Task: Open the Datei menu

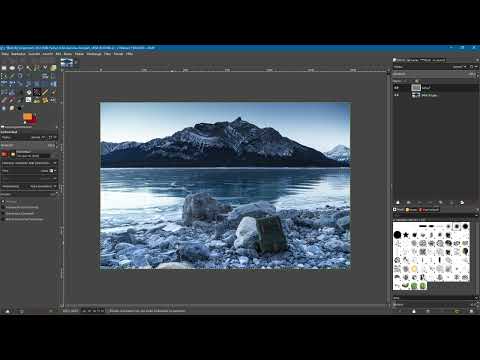Action: pyautogui.click(x=5, y=54)
